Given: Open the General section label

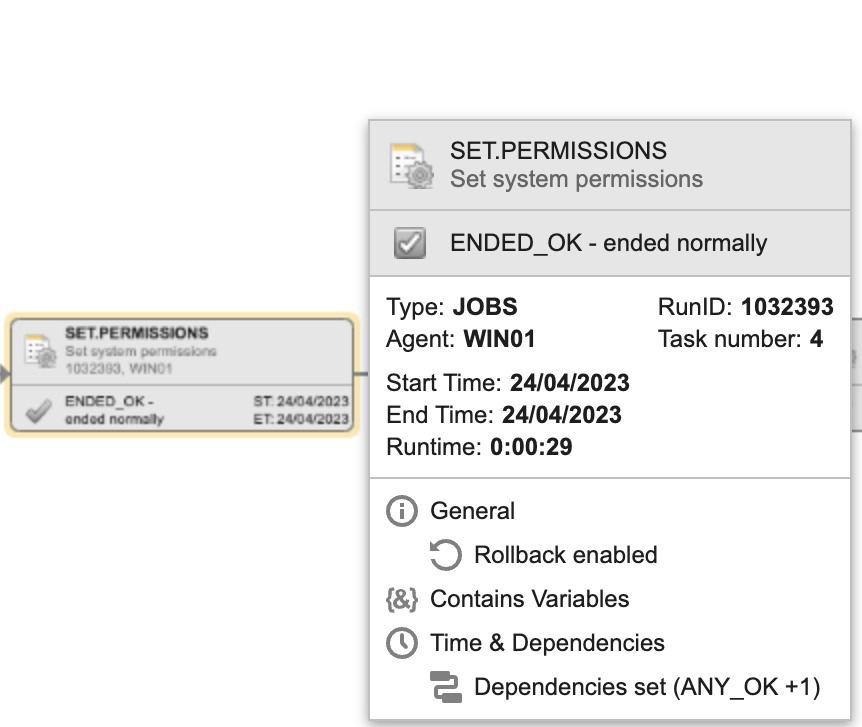Looking at the screenshot, I should tap(473, 511).
